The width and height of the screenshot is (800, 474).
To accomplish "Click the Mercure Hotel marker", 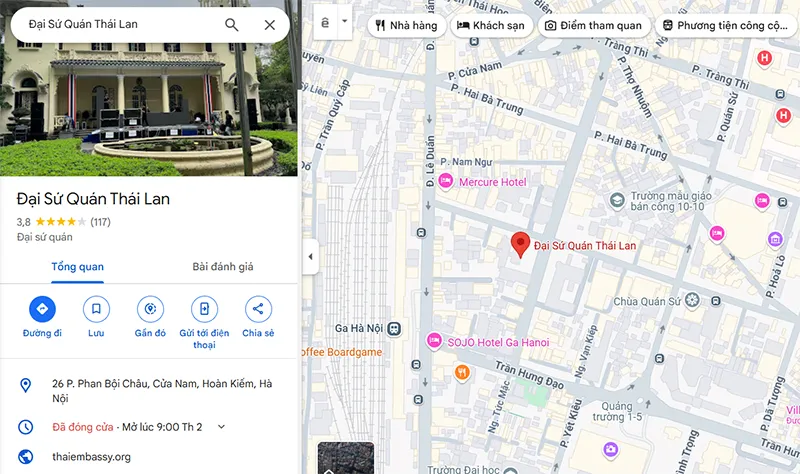I will coord(445,182).
